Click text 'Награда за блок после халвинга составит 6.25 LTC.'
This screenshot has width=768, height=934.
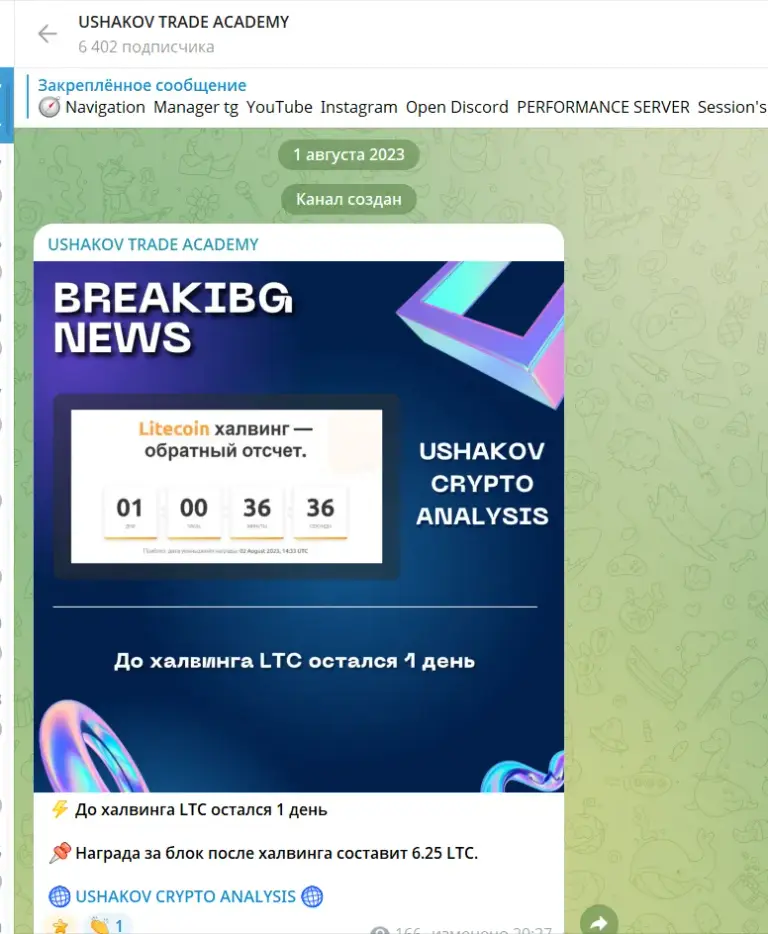(x=276, y=854)
